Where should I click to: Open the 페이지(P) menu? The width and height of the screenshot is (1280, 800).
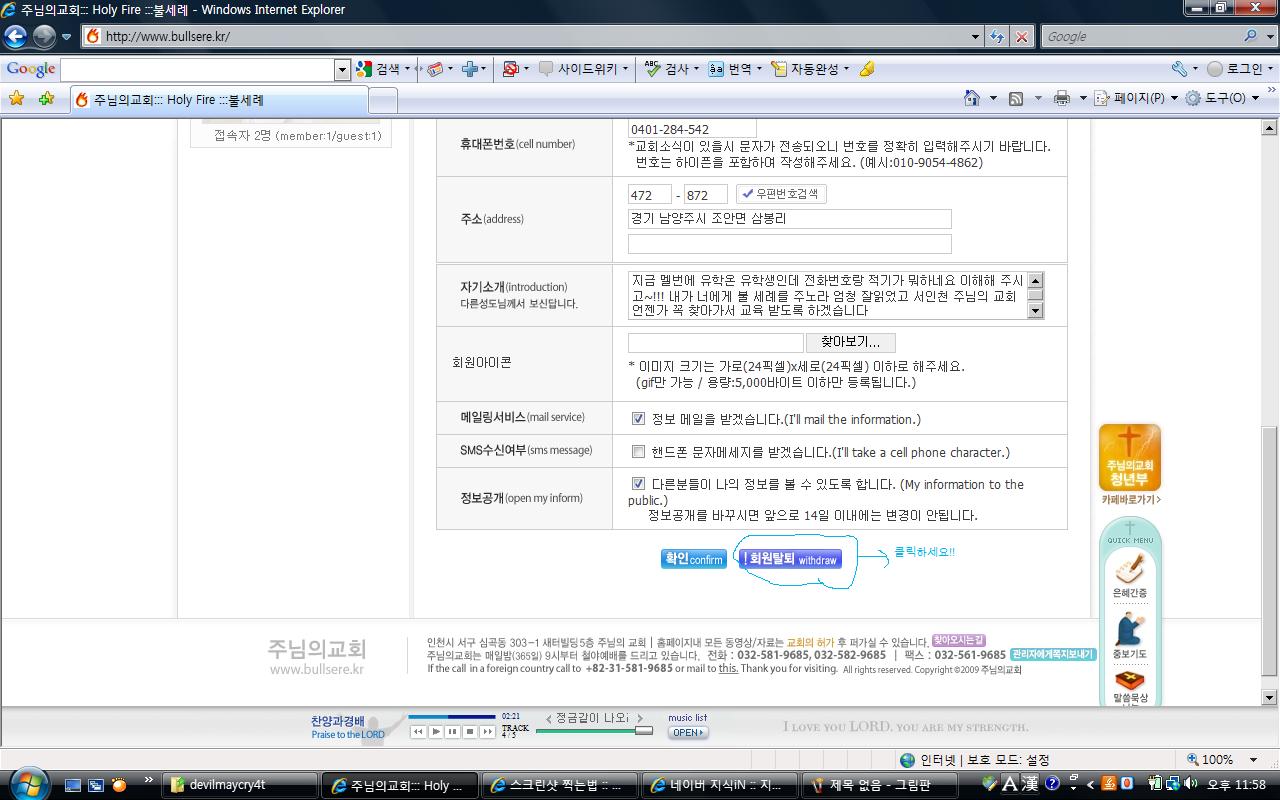1136,98
